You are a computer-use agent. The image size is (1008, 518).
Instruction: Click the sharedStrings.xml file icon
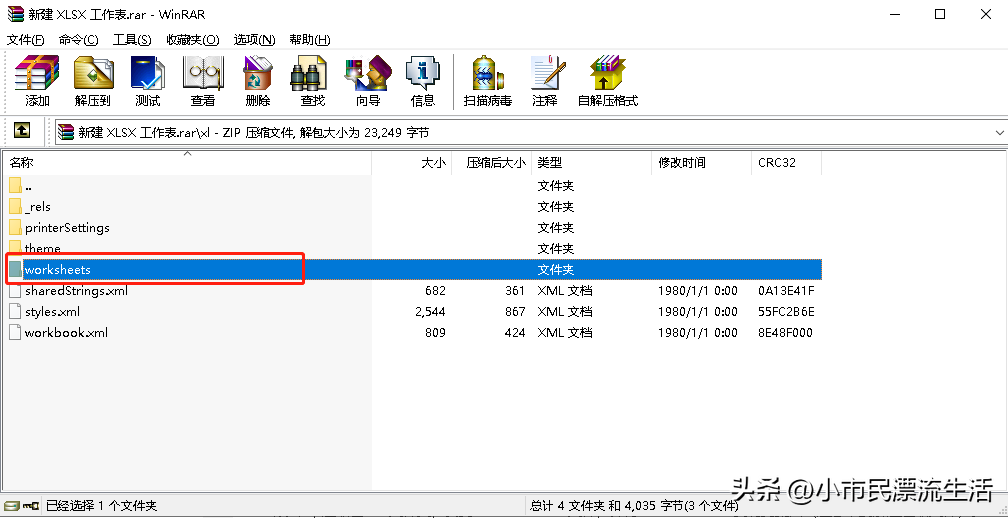click(15, 290)
